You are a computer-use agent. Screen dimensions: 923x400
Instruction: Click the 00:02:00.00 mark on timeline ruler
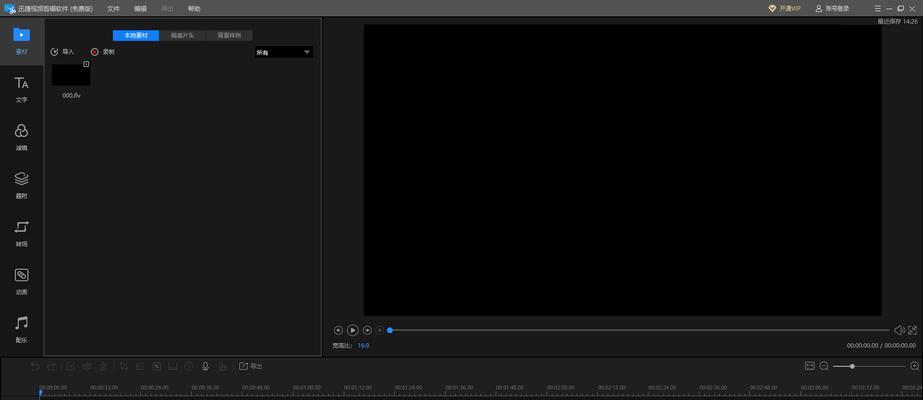(x=562, y=388)
